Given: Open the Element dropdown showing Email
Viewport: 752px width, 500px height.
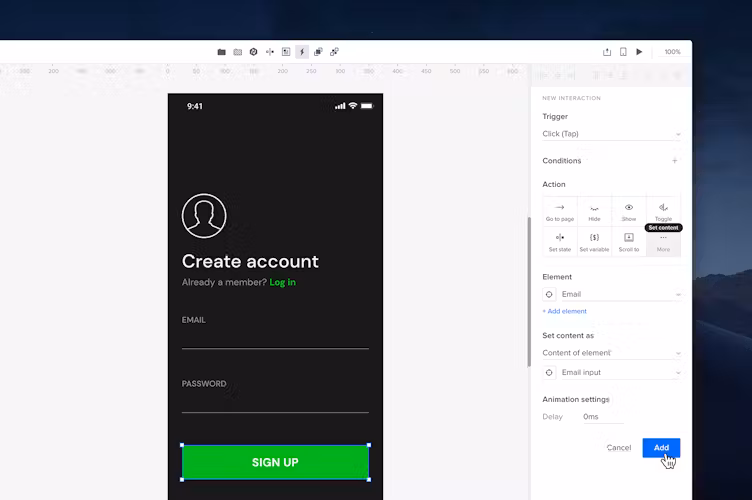Looking at the screenshot, I should tap(621, 294).
